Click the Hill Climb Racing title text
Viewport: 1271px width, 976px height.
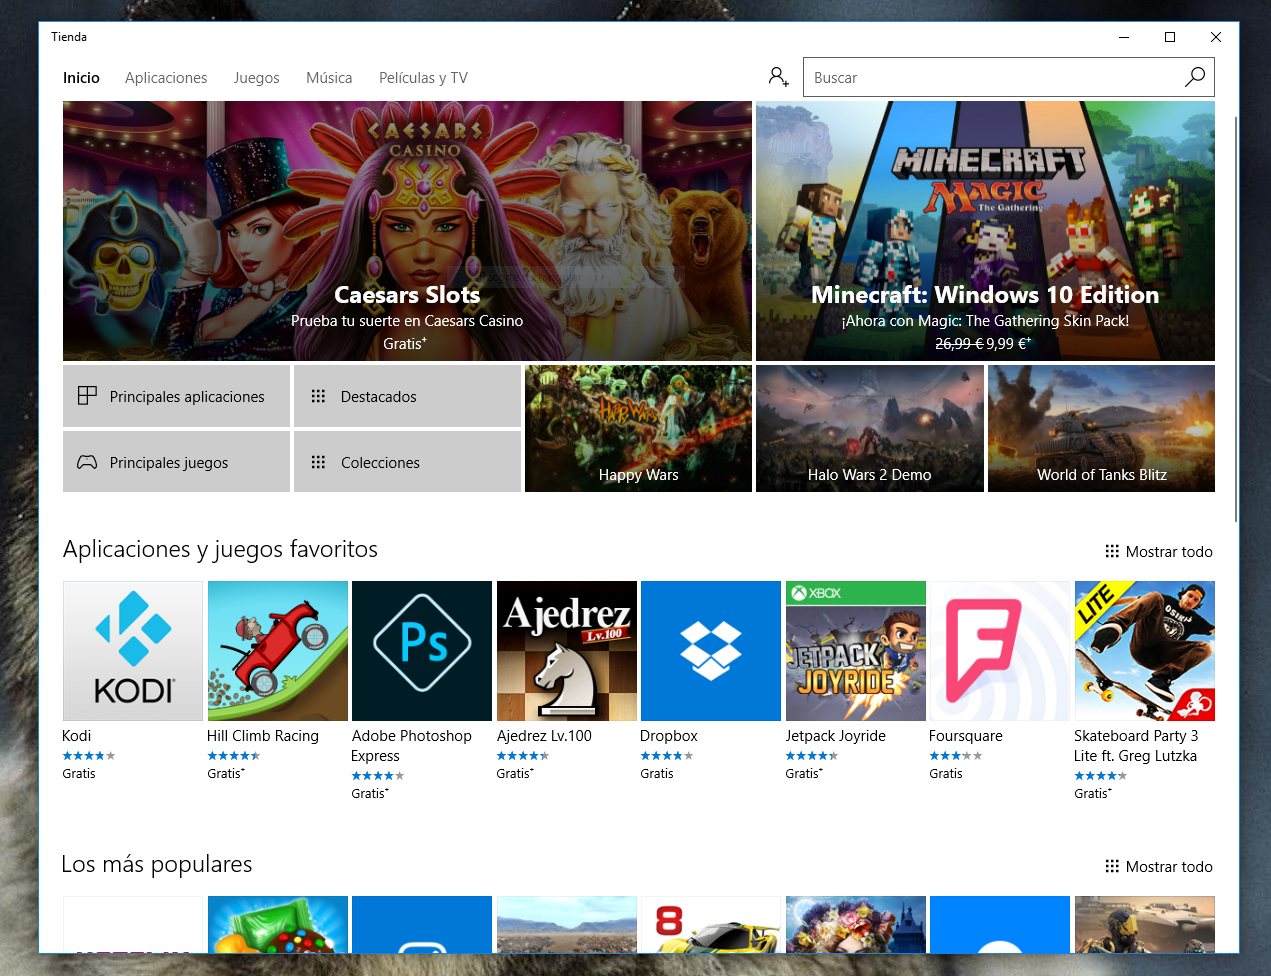click(263, 736)
